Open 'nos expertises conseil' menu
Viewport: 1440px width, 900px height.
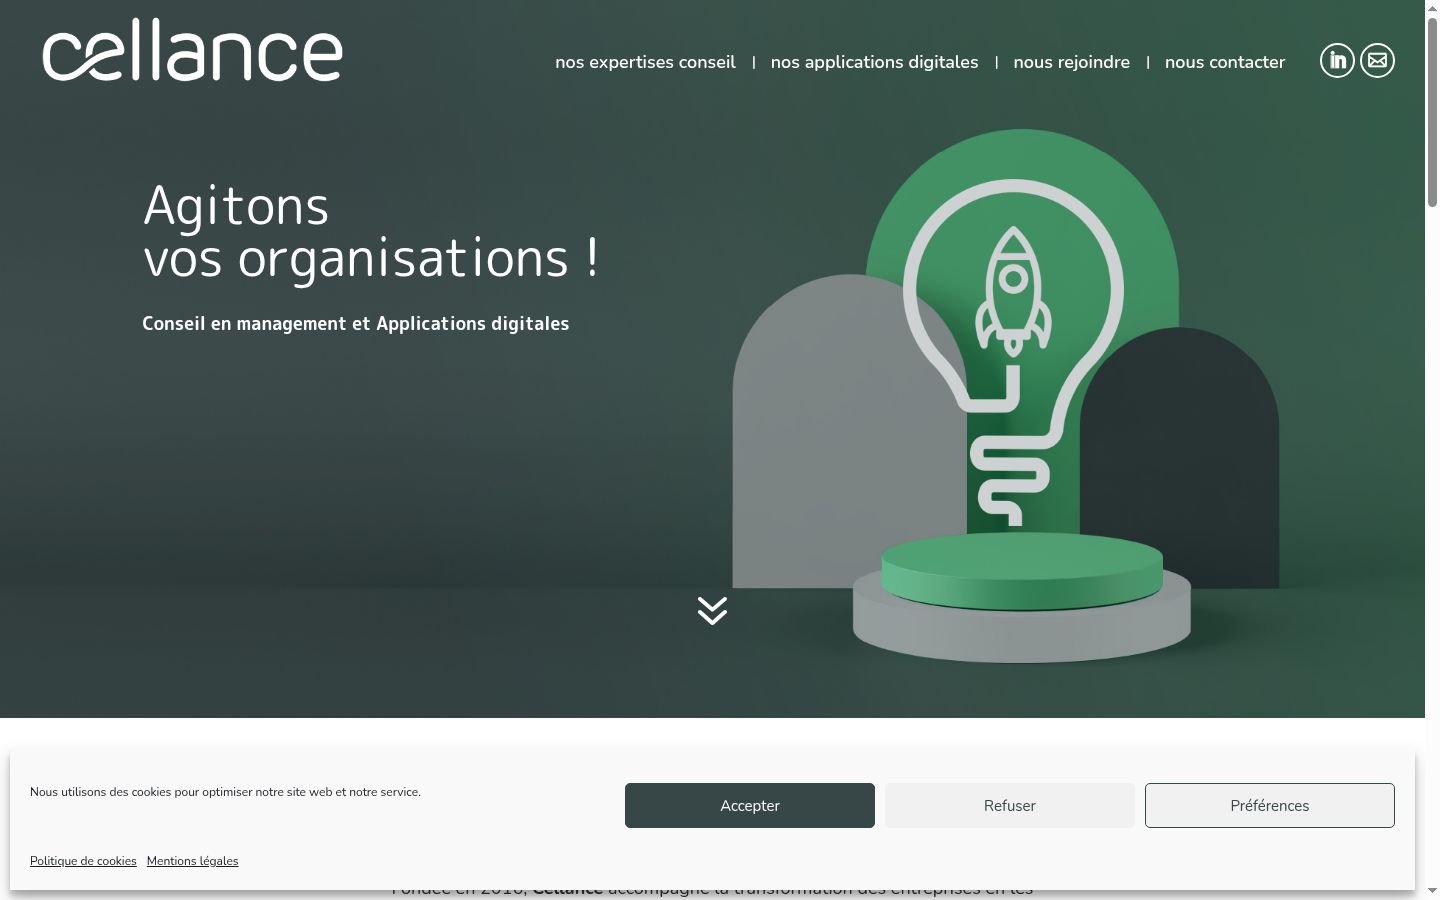point(645,62)
